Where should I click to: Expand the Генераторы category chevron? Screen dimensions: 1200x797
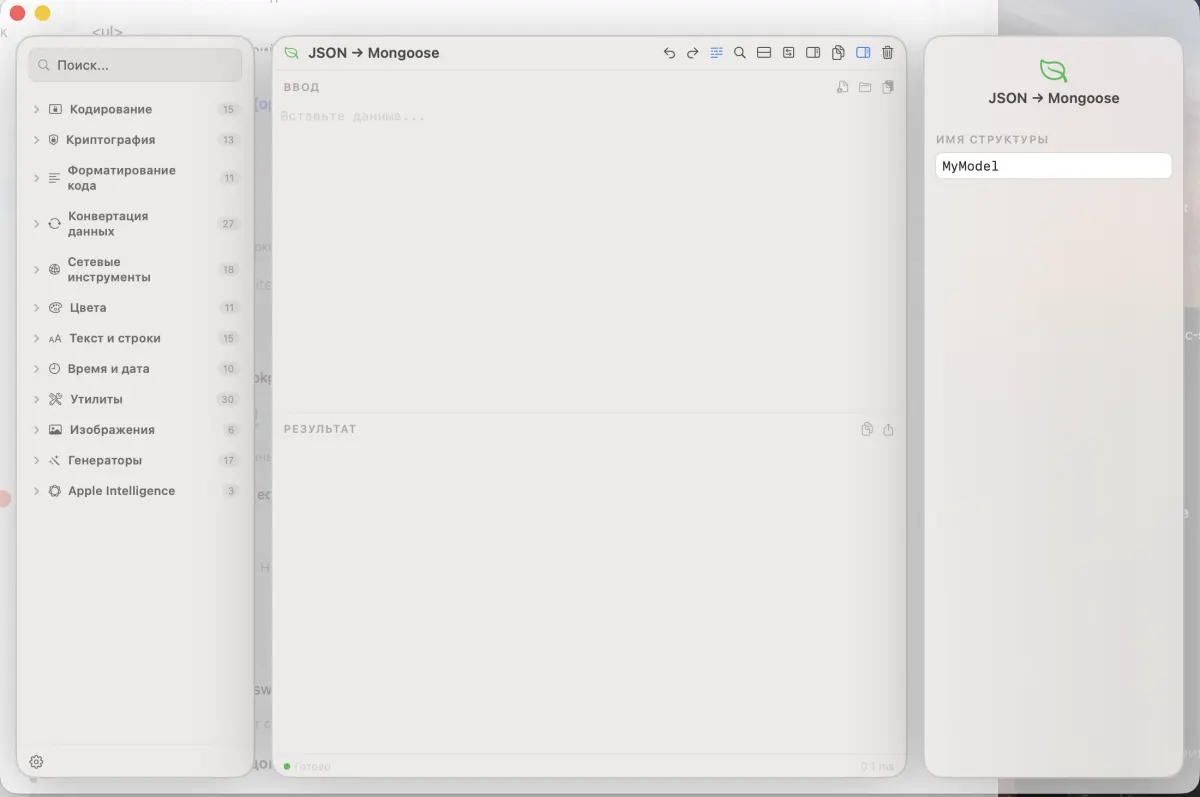(36, 460)
